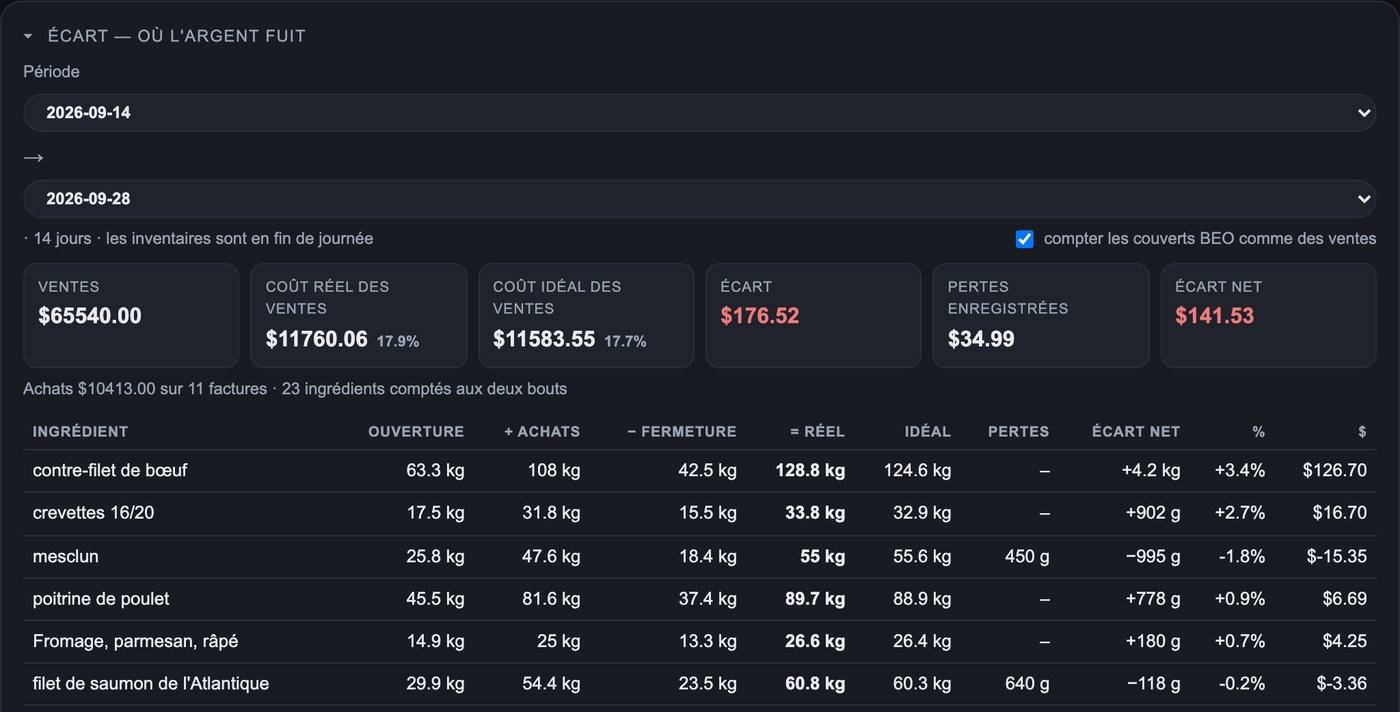Open the 2026-09-14 start date dropdown
The image size is (1400, 712).
700,113
